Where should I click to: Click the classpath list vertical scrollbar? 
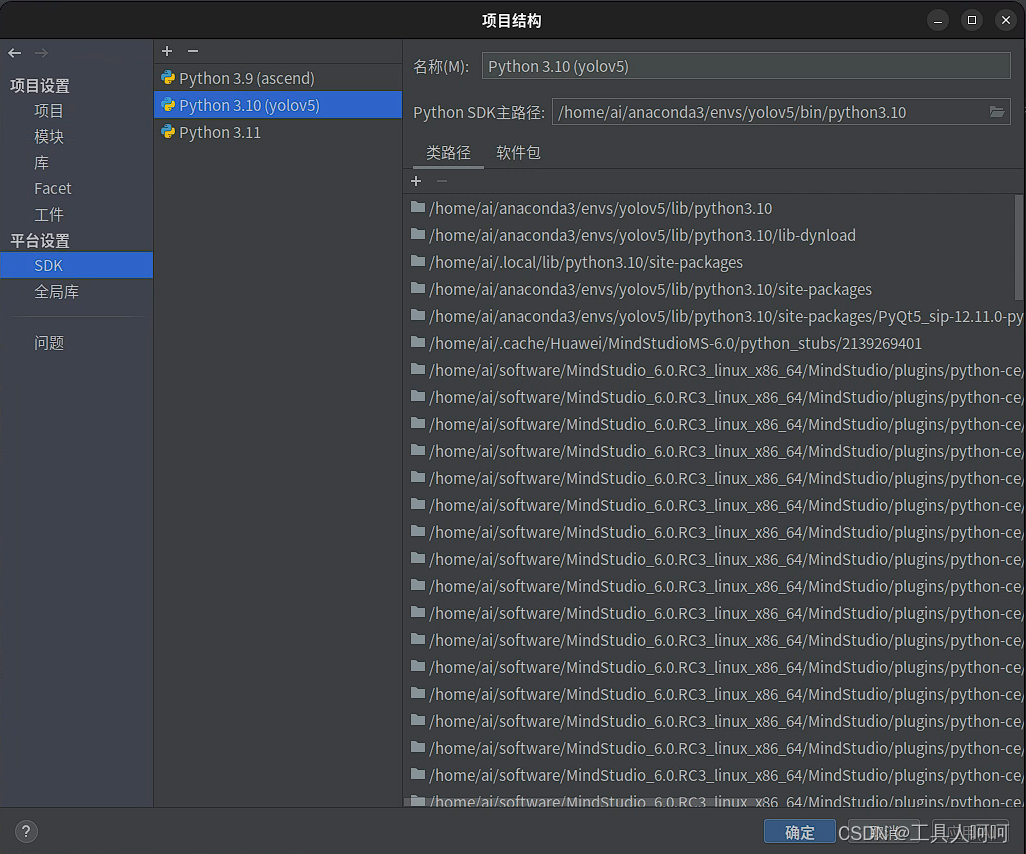point(1019,247)
